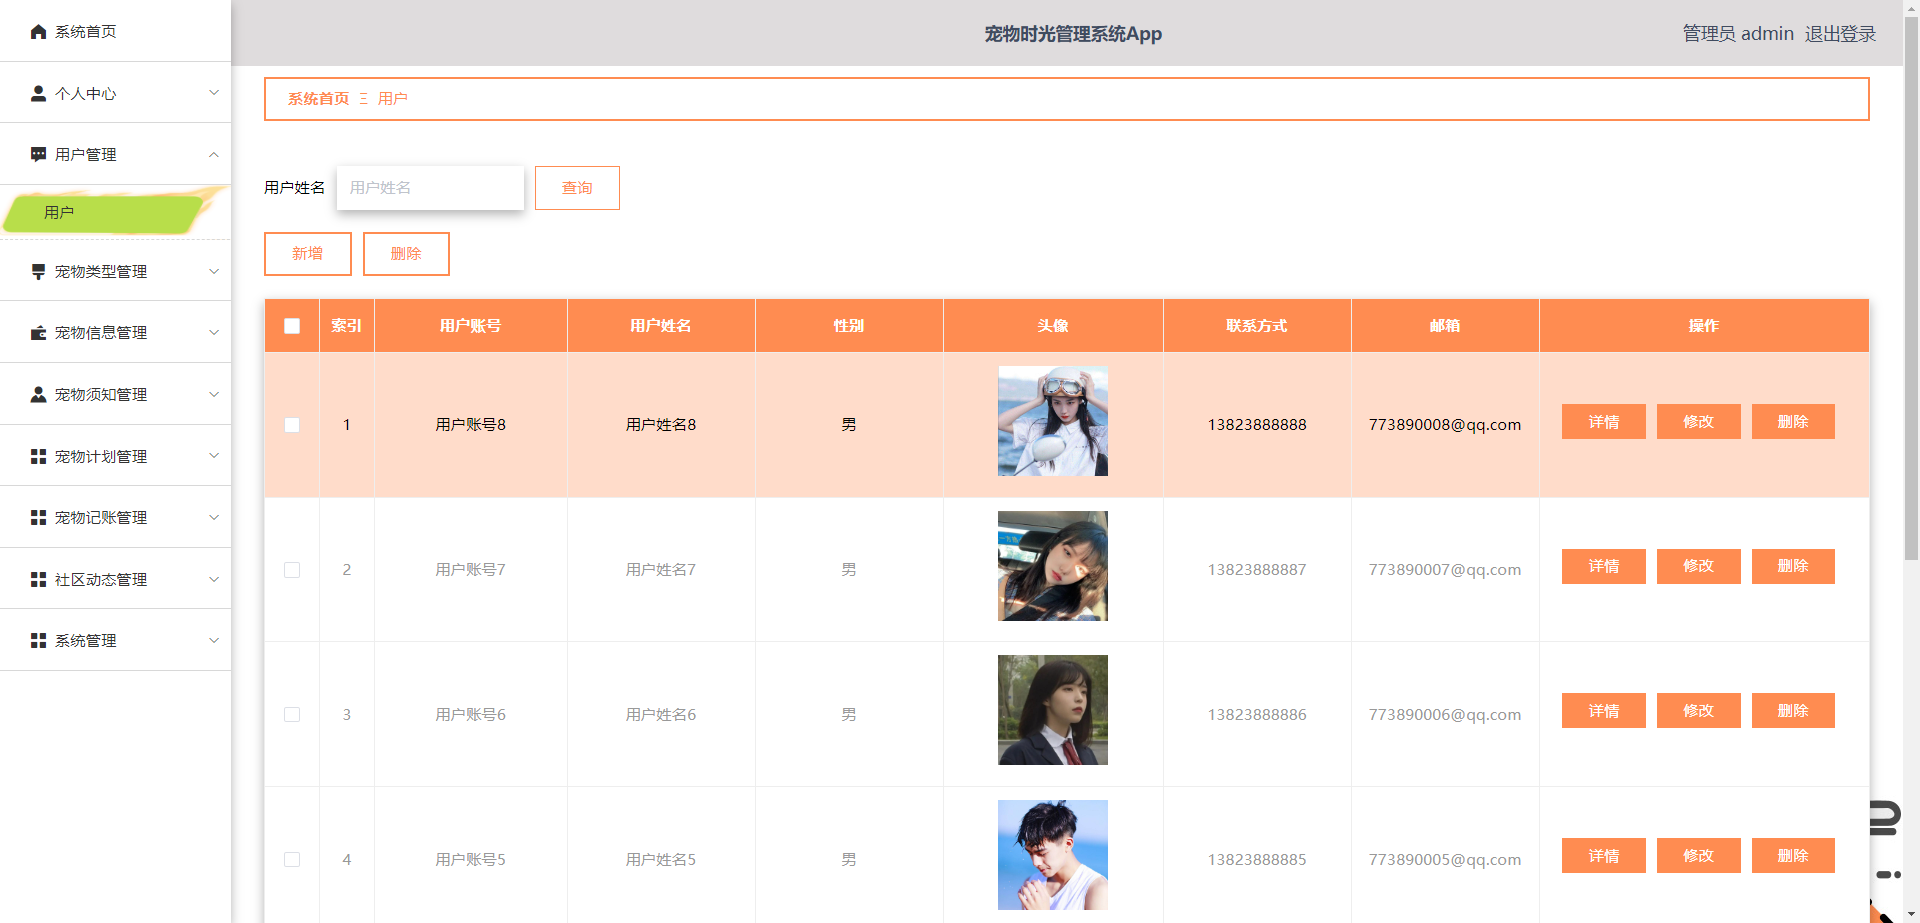The height and width of the screenshot is (923, 1920).
Task: Select the 宠物记账管理 grid icon
Action: tap(38, 517)
